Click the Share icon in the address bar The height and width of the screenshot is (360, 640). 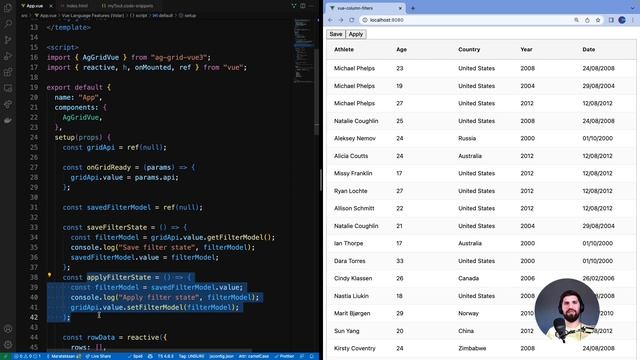click(x=587, y=20)
